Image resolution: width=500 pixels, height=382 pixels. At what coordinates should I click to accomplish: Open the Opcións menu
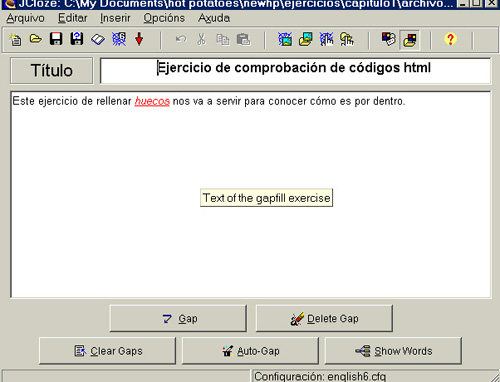point(164,18)
